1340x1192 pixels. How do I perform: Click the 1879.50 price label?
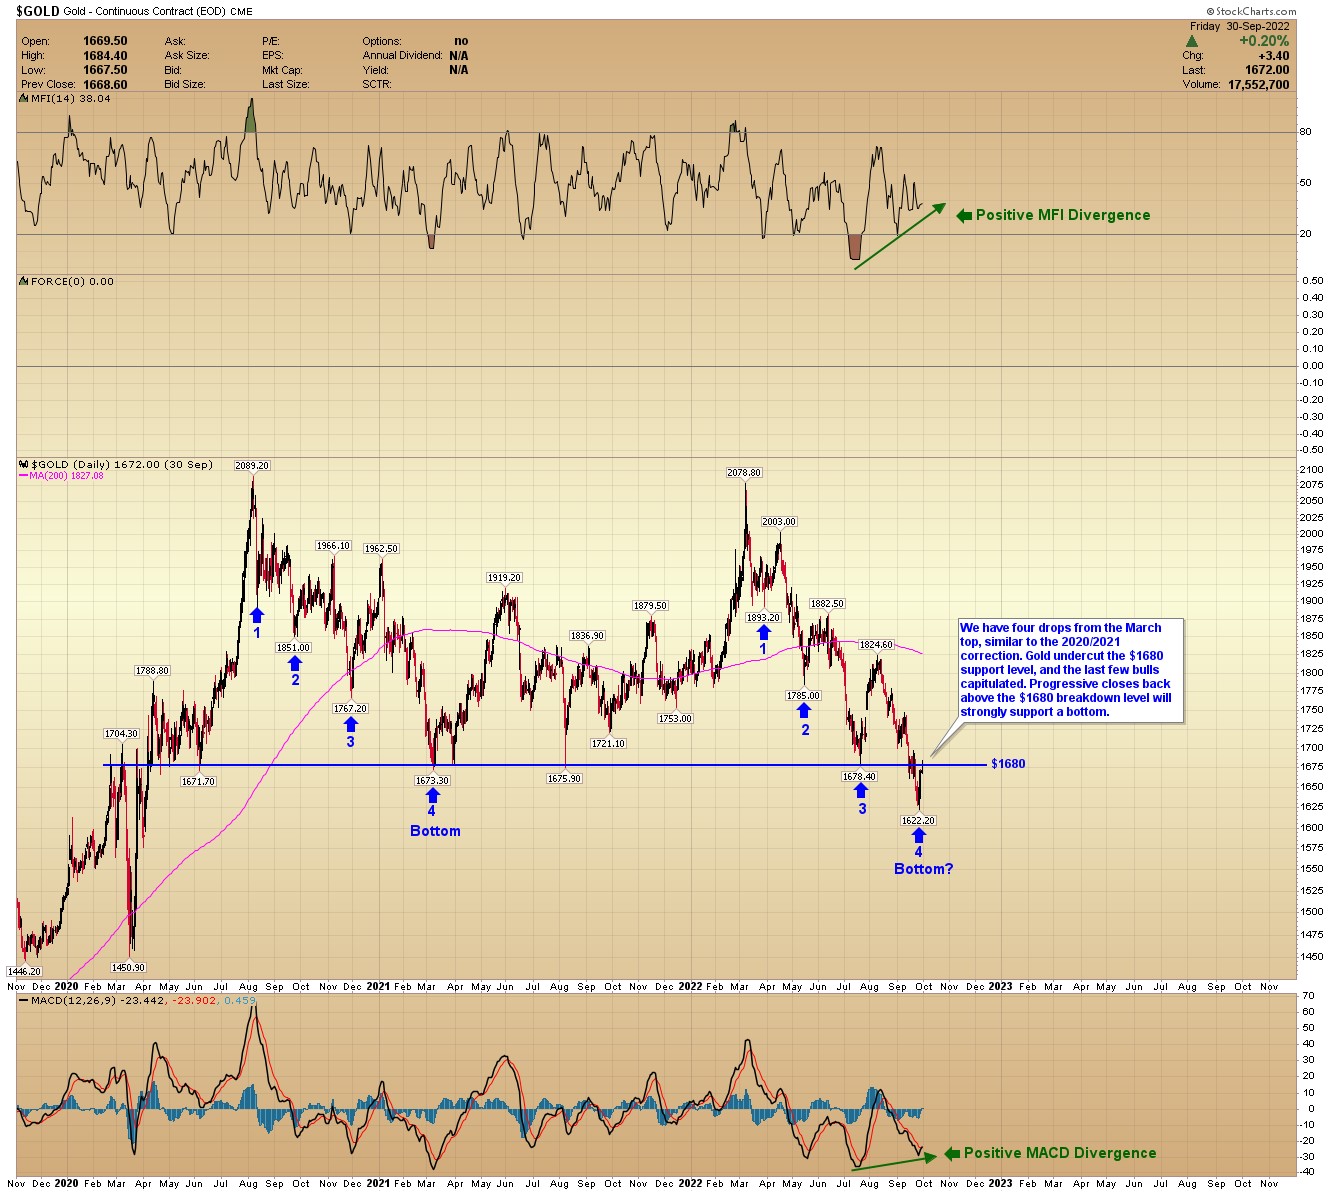tap(650, 605)
